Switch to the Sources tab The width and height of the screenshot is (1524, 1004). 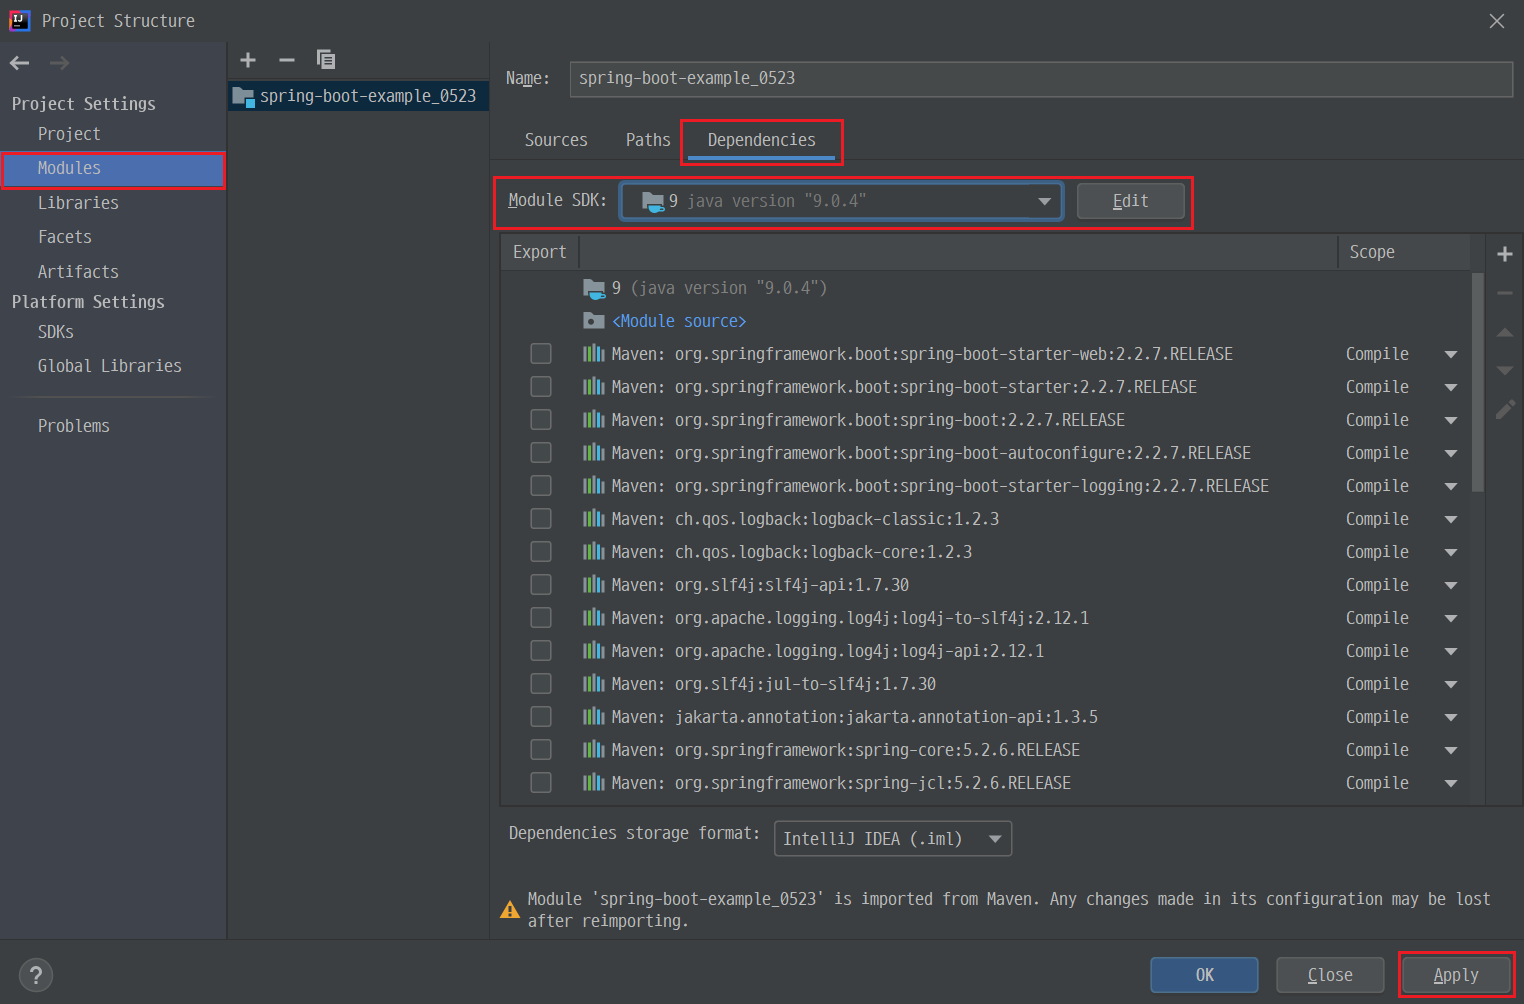(556, 140)
